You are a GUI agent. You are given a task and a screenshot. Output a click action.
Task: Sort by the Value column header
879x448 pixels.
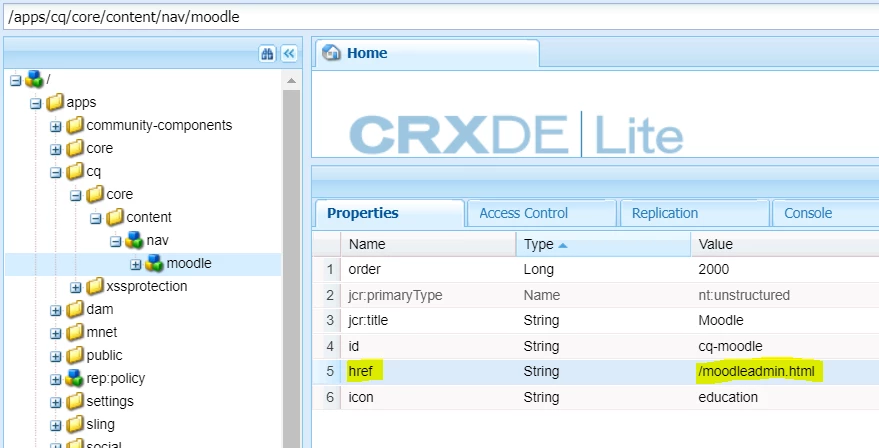[x=785, y=244]
